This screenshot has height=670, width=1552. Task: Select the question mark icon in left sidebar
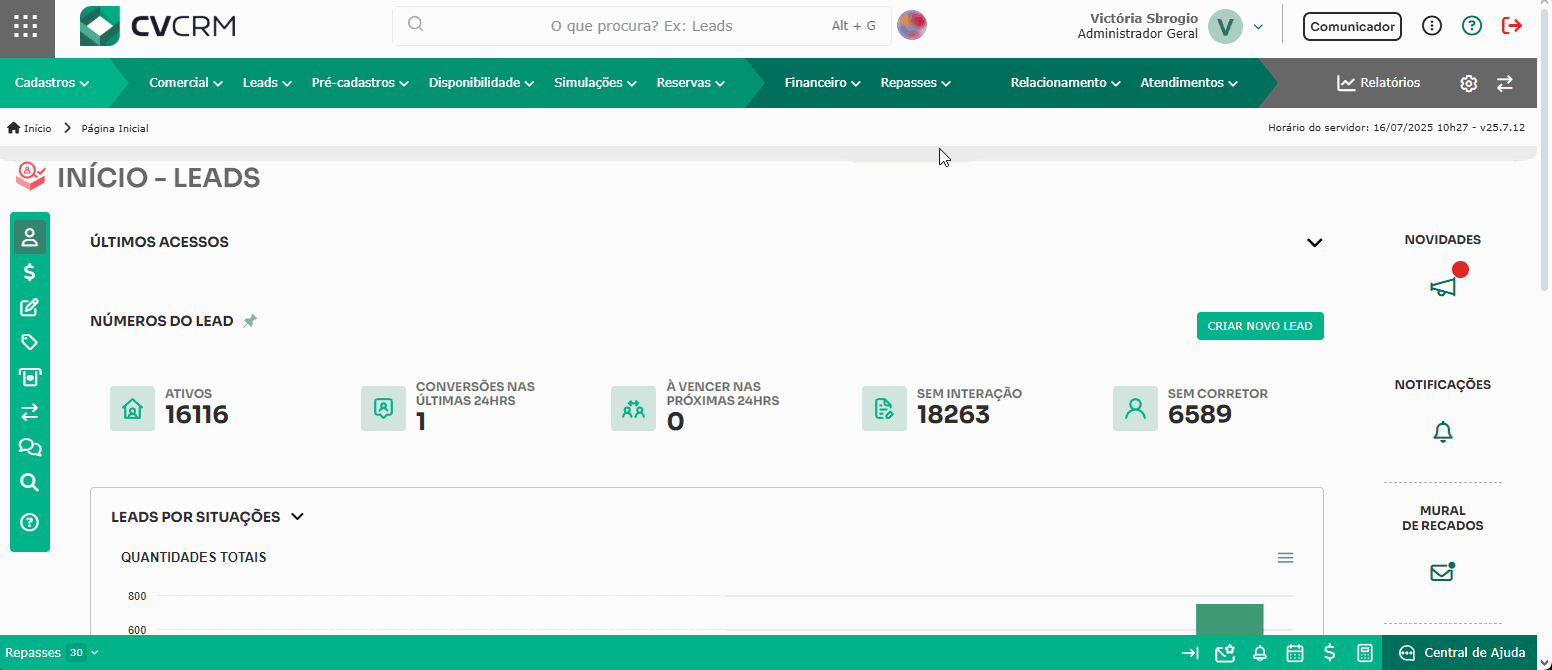(30, 521)
